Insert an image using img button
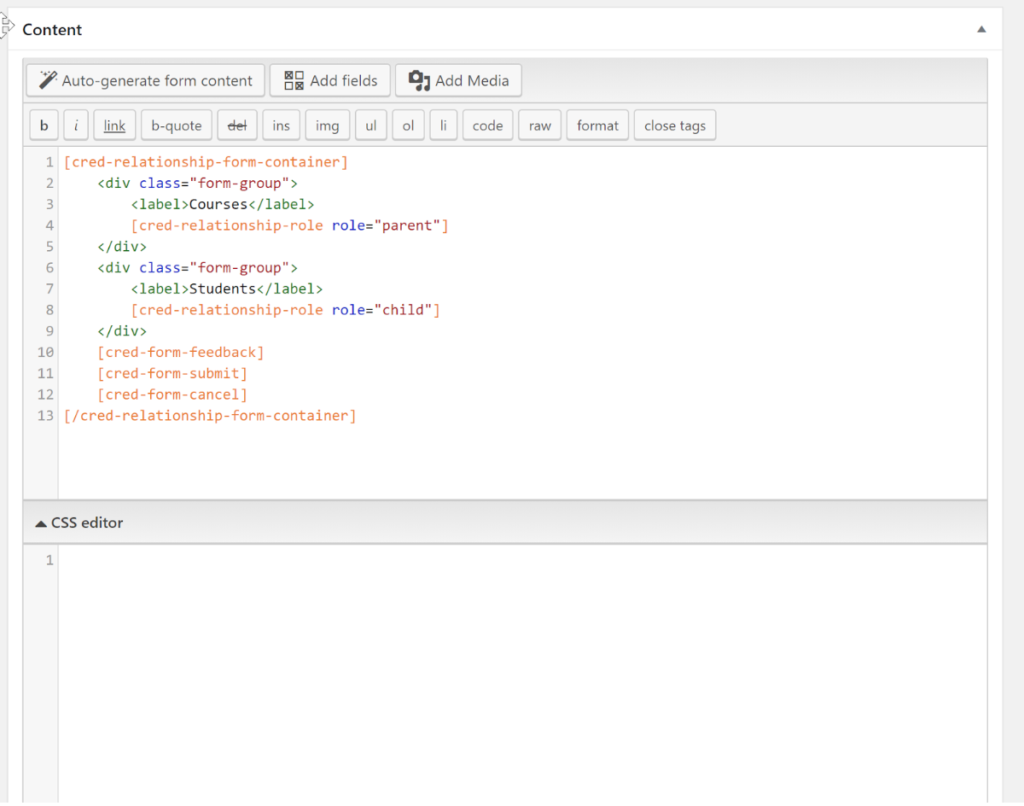 (327, 126)
